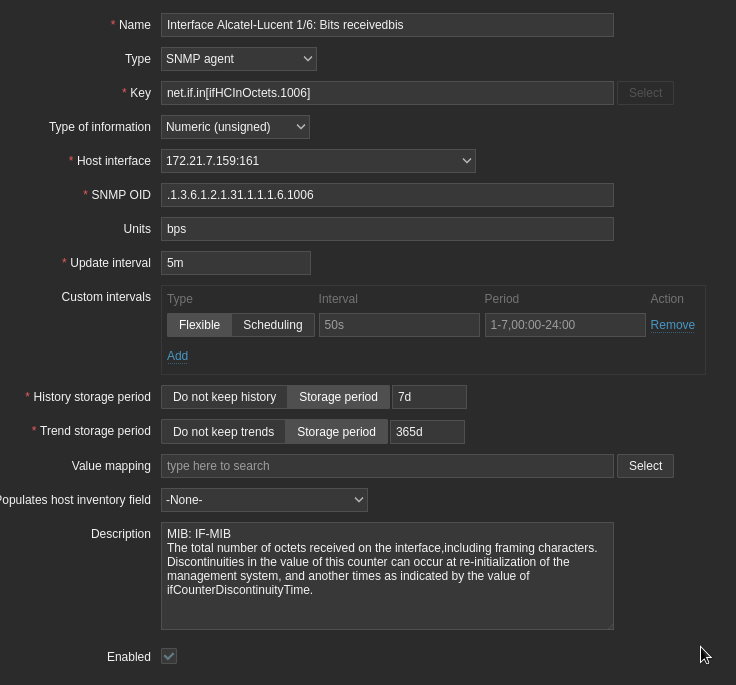Select Storage period for trends

(x=336, y=432)
